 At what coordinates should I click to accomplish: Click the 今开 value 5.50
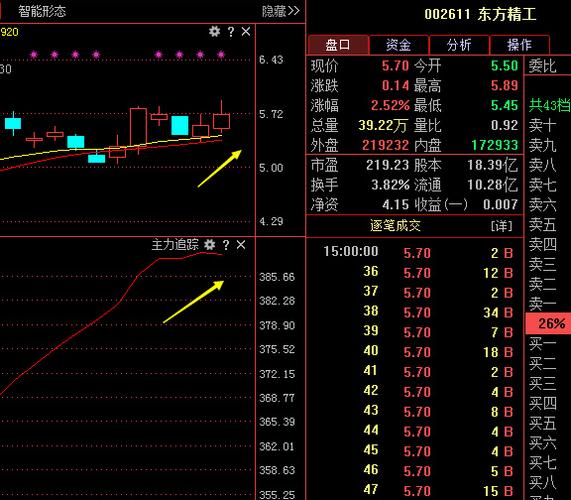pyautogui.click(x=504, y=66)
